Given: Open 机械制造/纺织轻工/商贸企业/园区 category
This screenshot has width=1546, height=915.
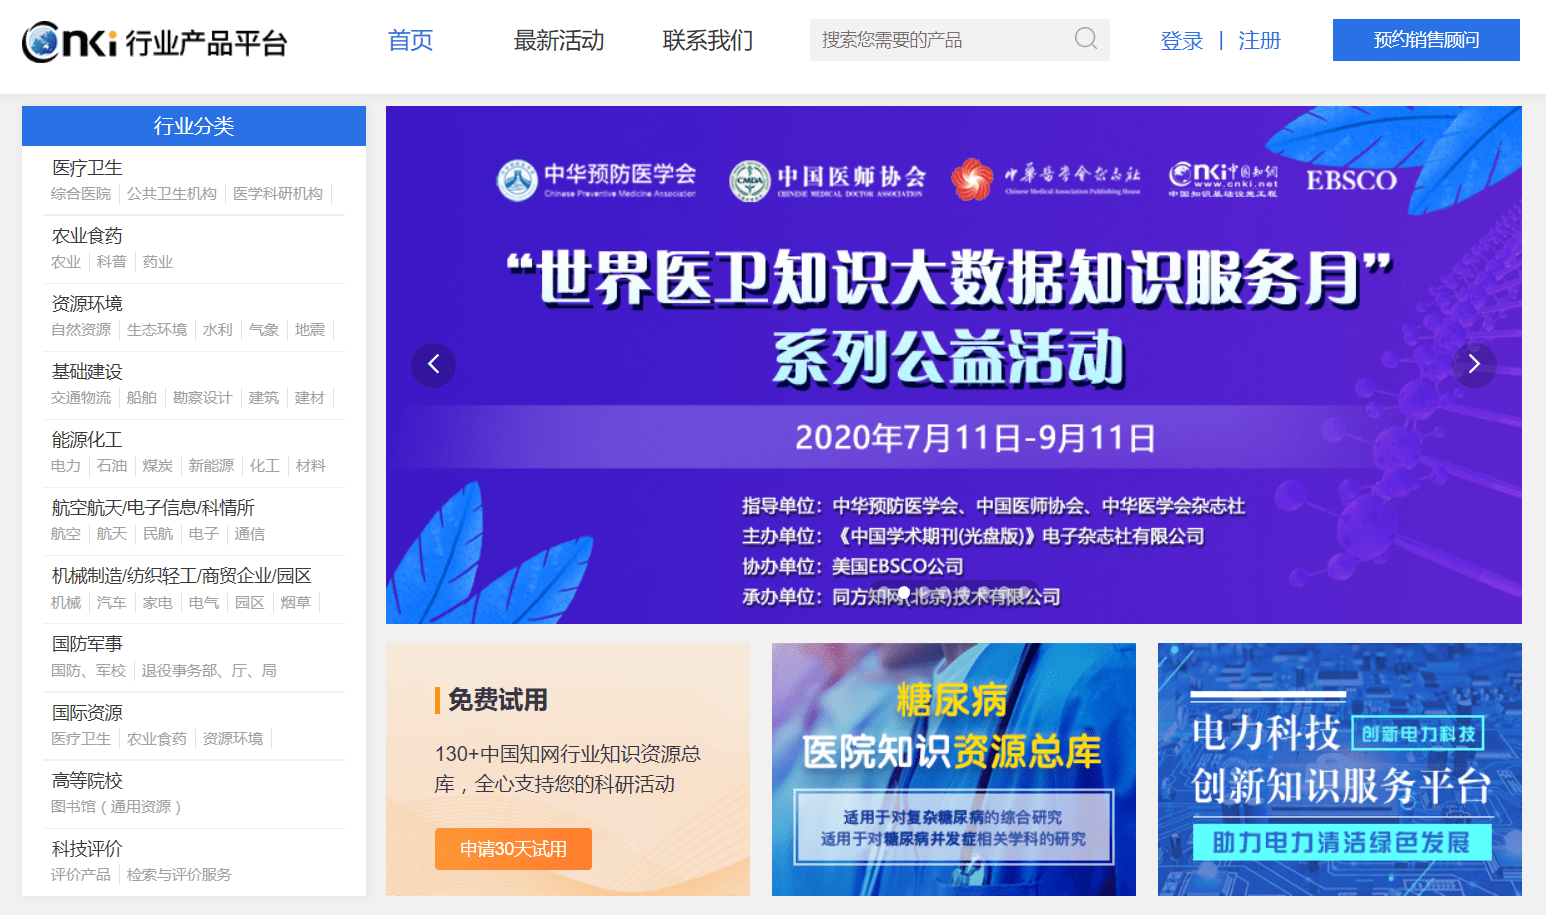Looking at the screenshot, I should pos(181,576).
